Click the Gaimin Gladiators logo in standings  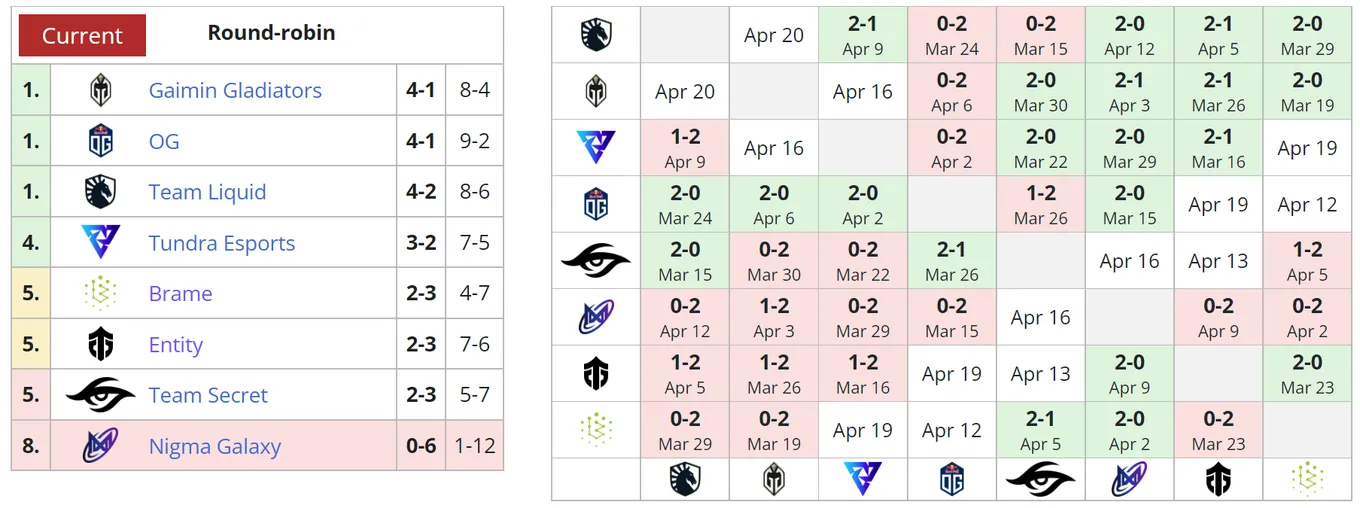[100, 90]
